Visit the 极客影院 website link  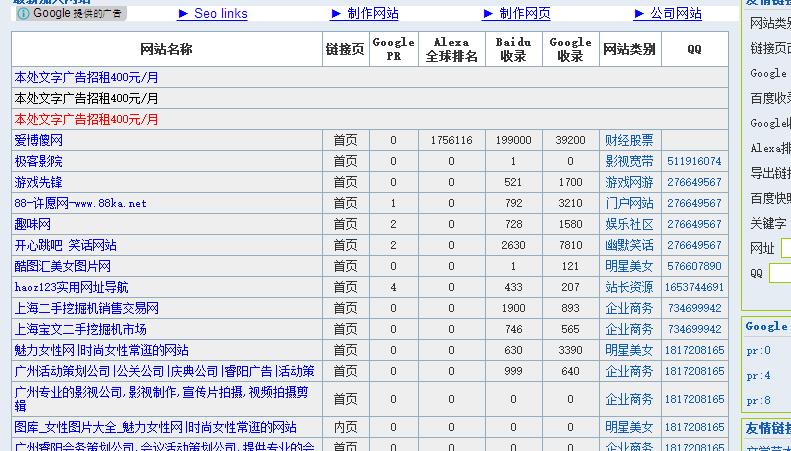click(38, 161)
